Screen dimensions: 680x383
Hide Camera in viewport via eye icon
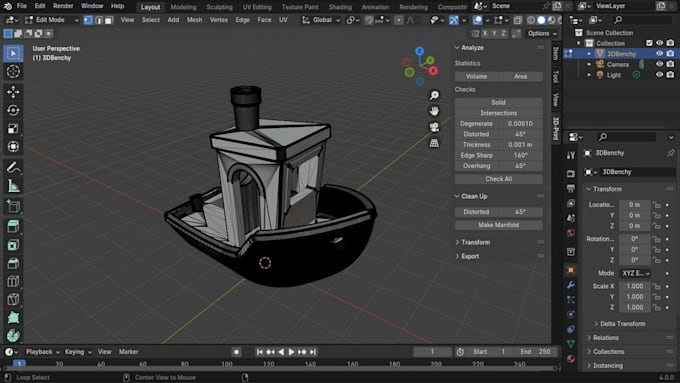(x=659, y=64)
